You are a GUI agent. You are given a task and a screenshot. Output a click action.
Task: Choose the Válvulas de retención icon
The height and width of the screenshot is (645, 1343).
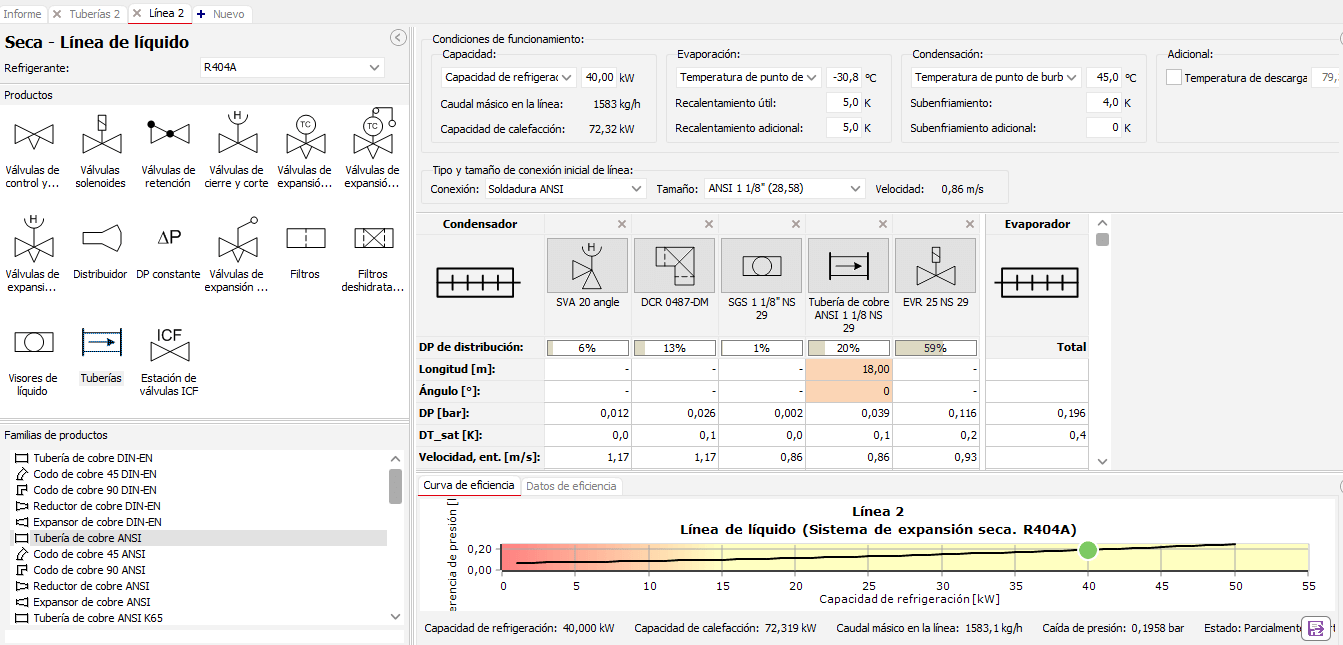pyautogui.click(x=168, y=134)
